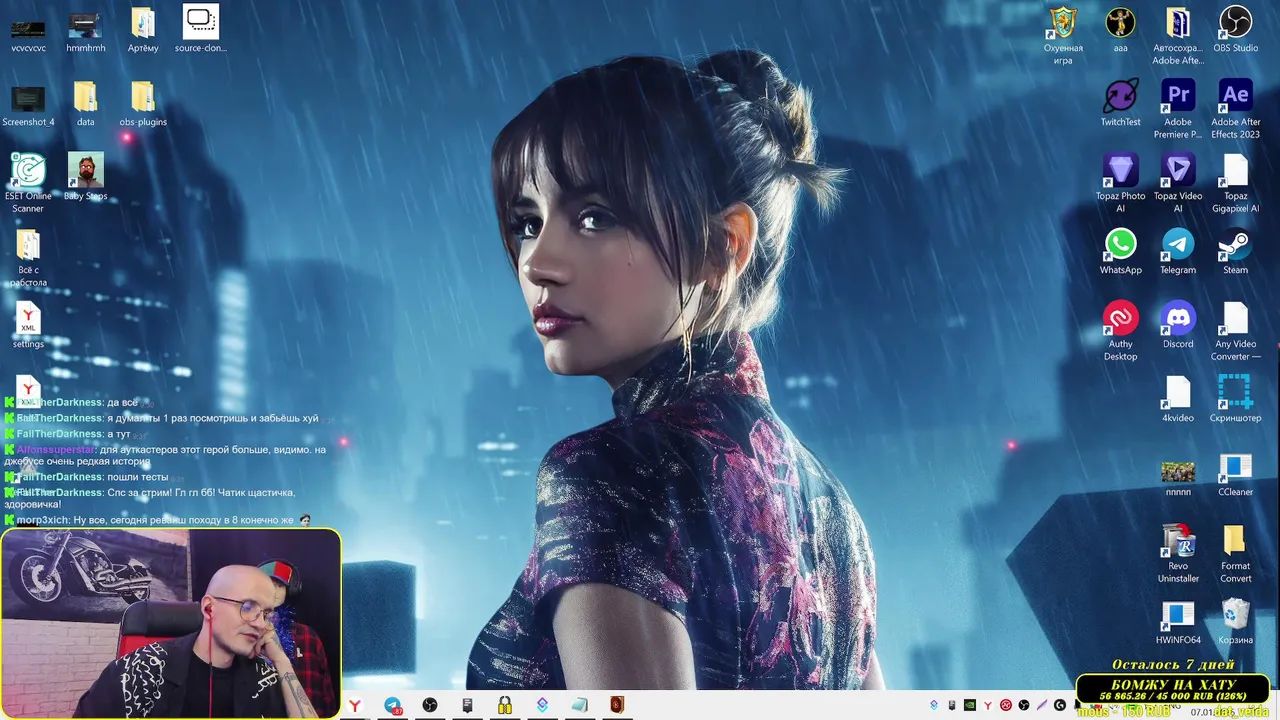Launch the Скриншотер app
The width and height of the screenshot is (1280, 720).
coord(1236,399)
